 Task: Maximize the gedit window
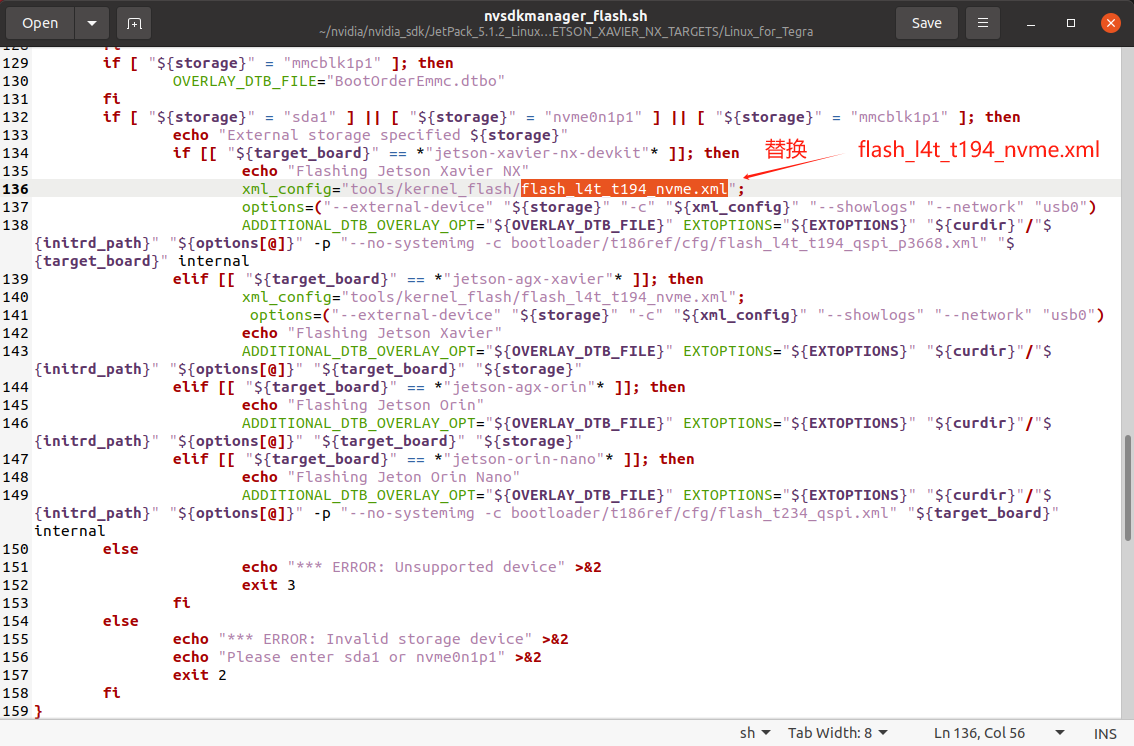tap(1071, 23)
